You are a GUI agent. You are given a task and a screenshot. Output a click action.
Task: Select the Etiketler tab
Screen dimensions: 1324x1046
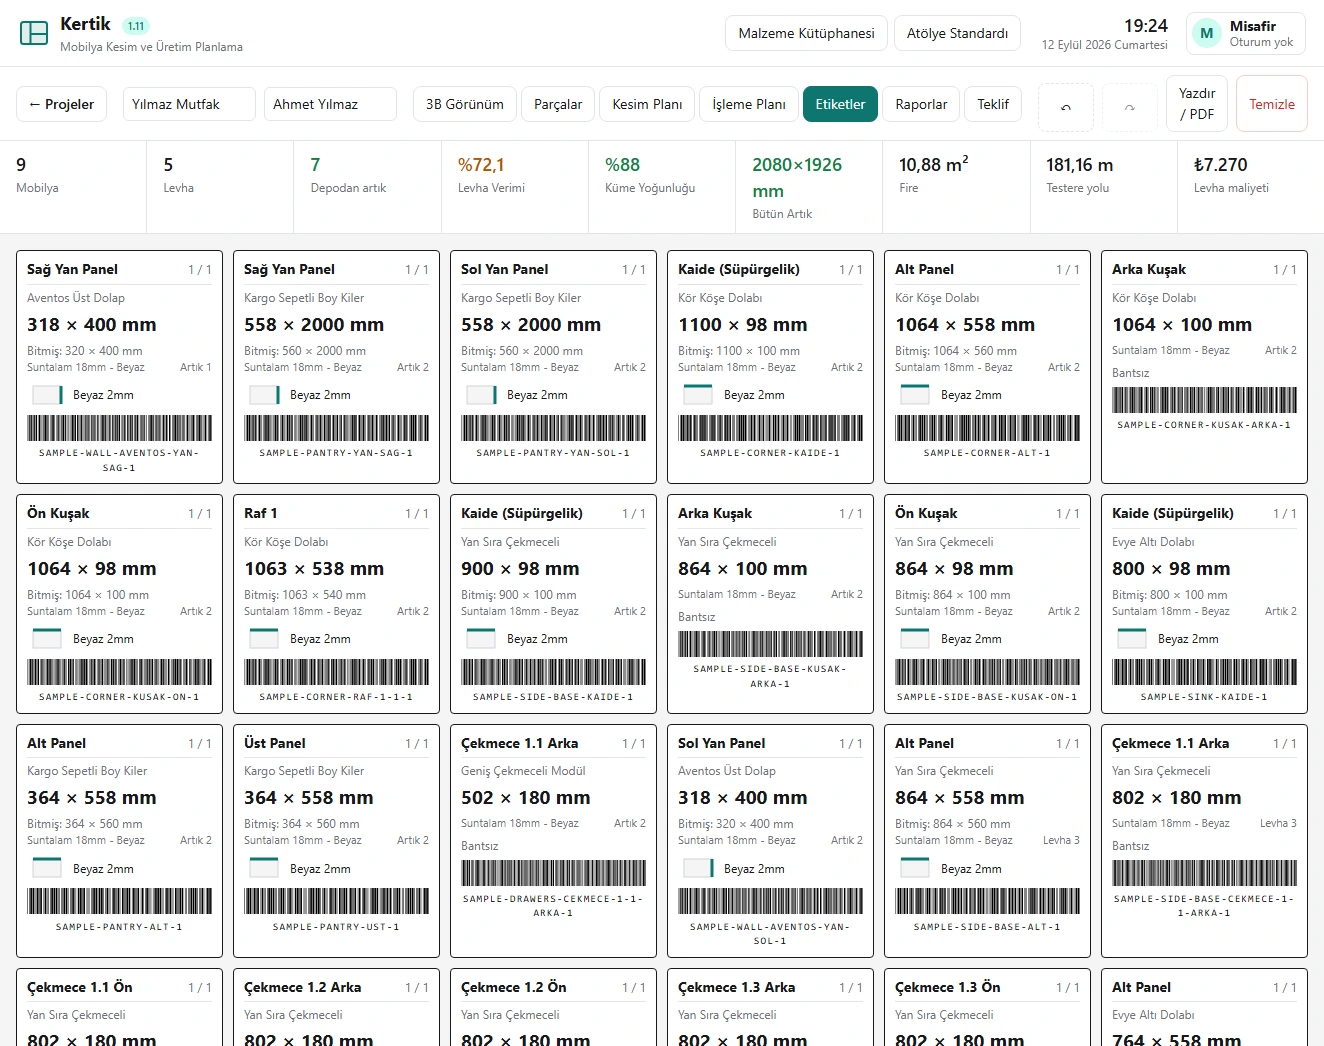click(x=840, y=104)
